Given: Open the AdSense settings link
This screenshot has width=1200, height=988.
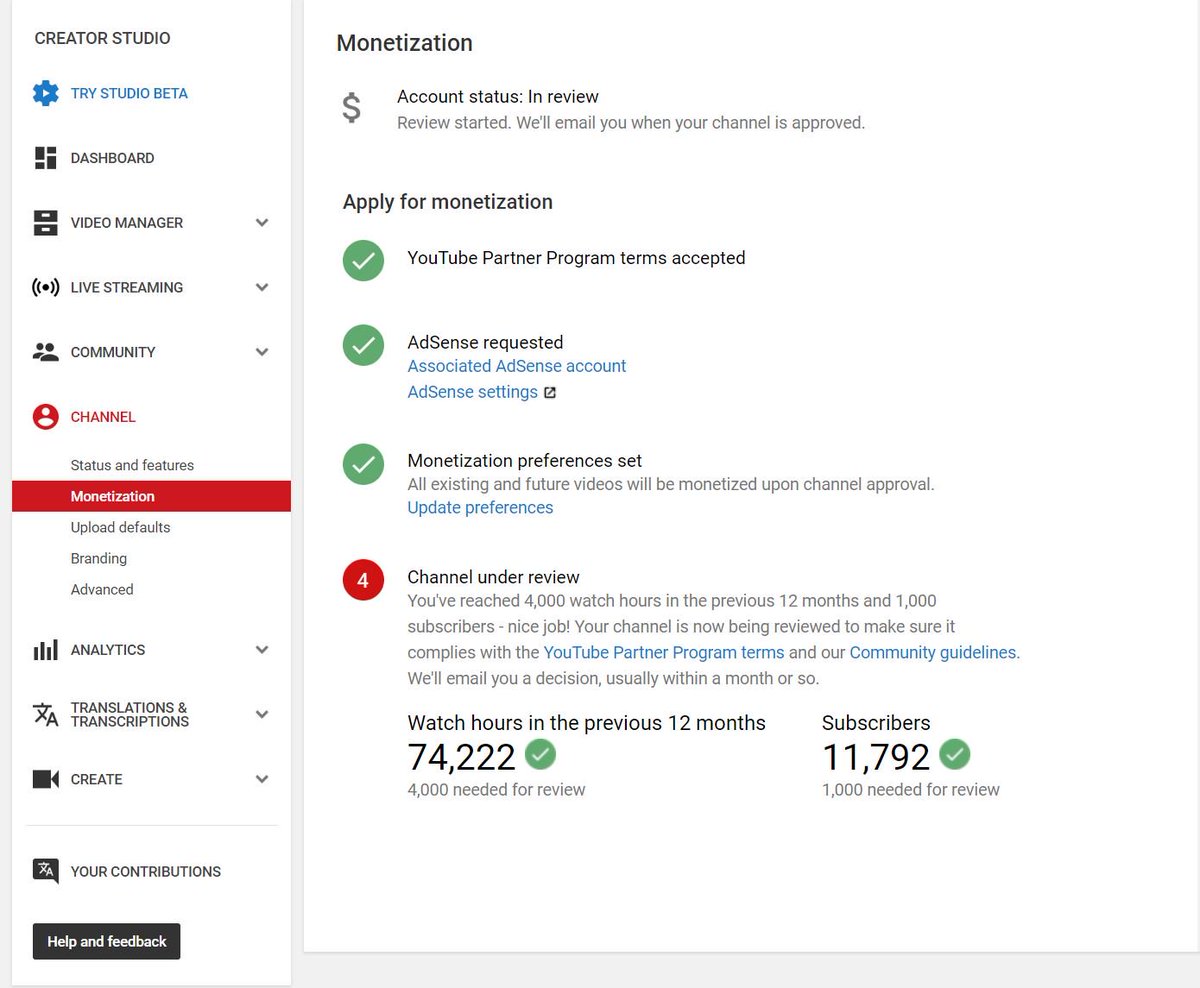Looking at the screenshot, I should coord(473,392).
